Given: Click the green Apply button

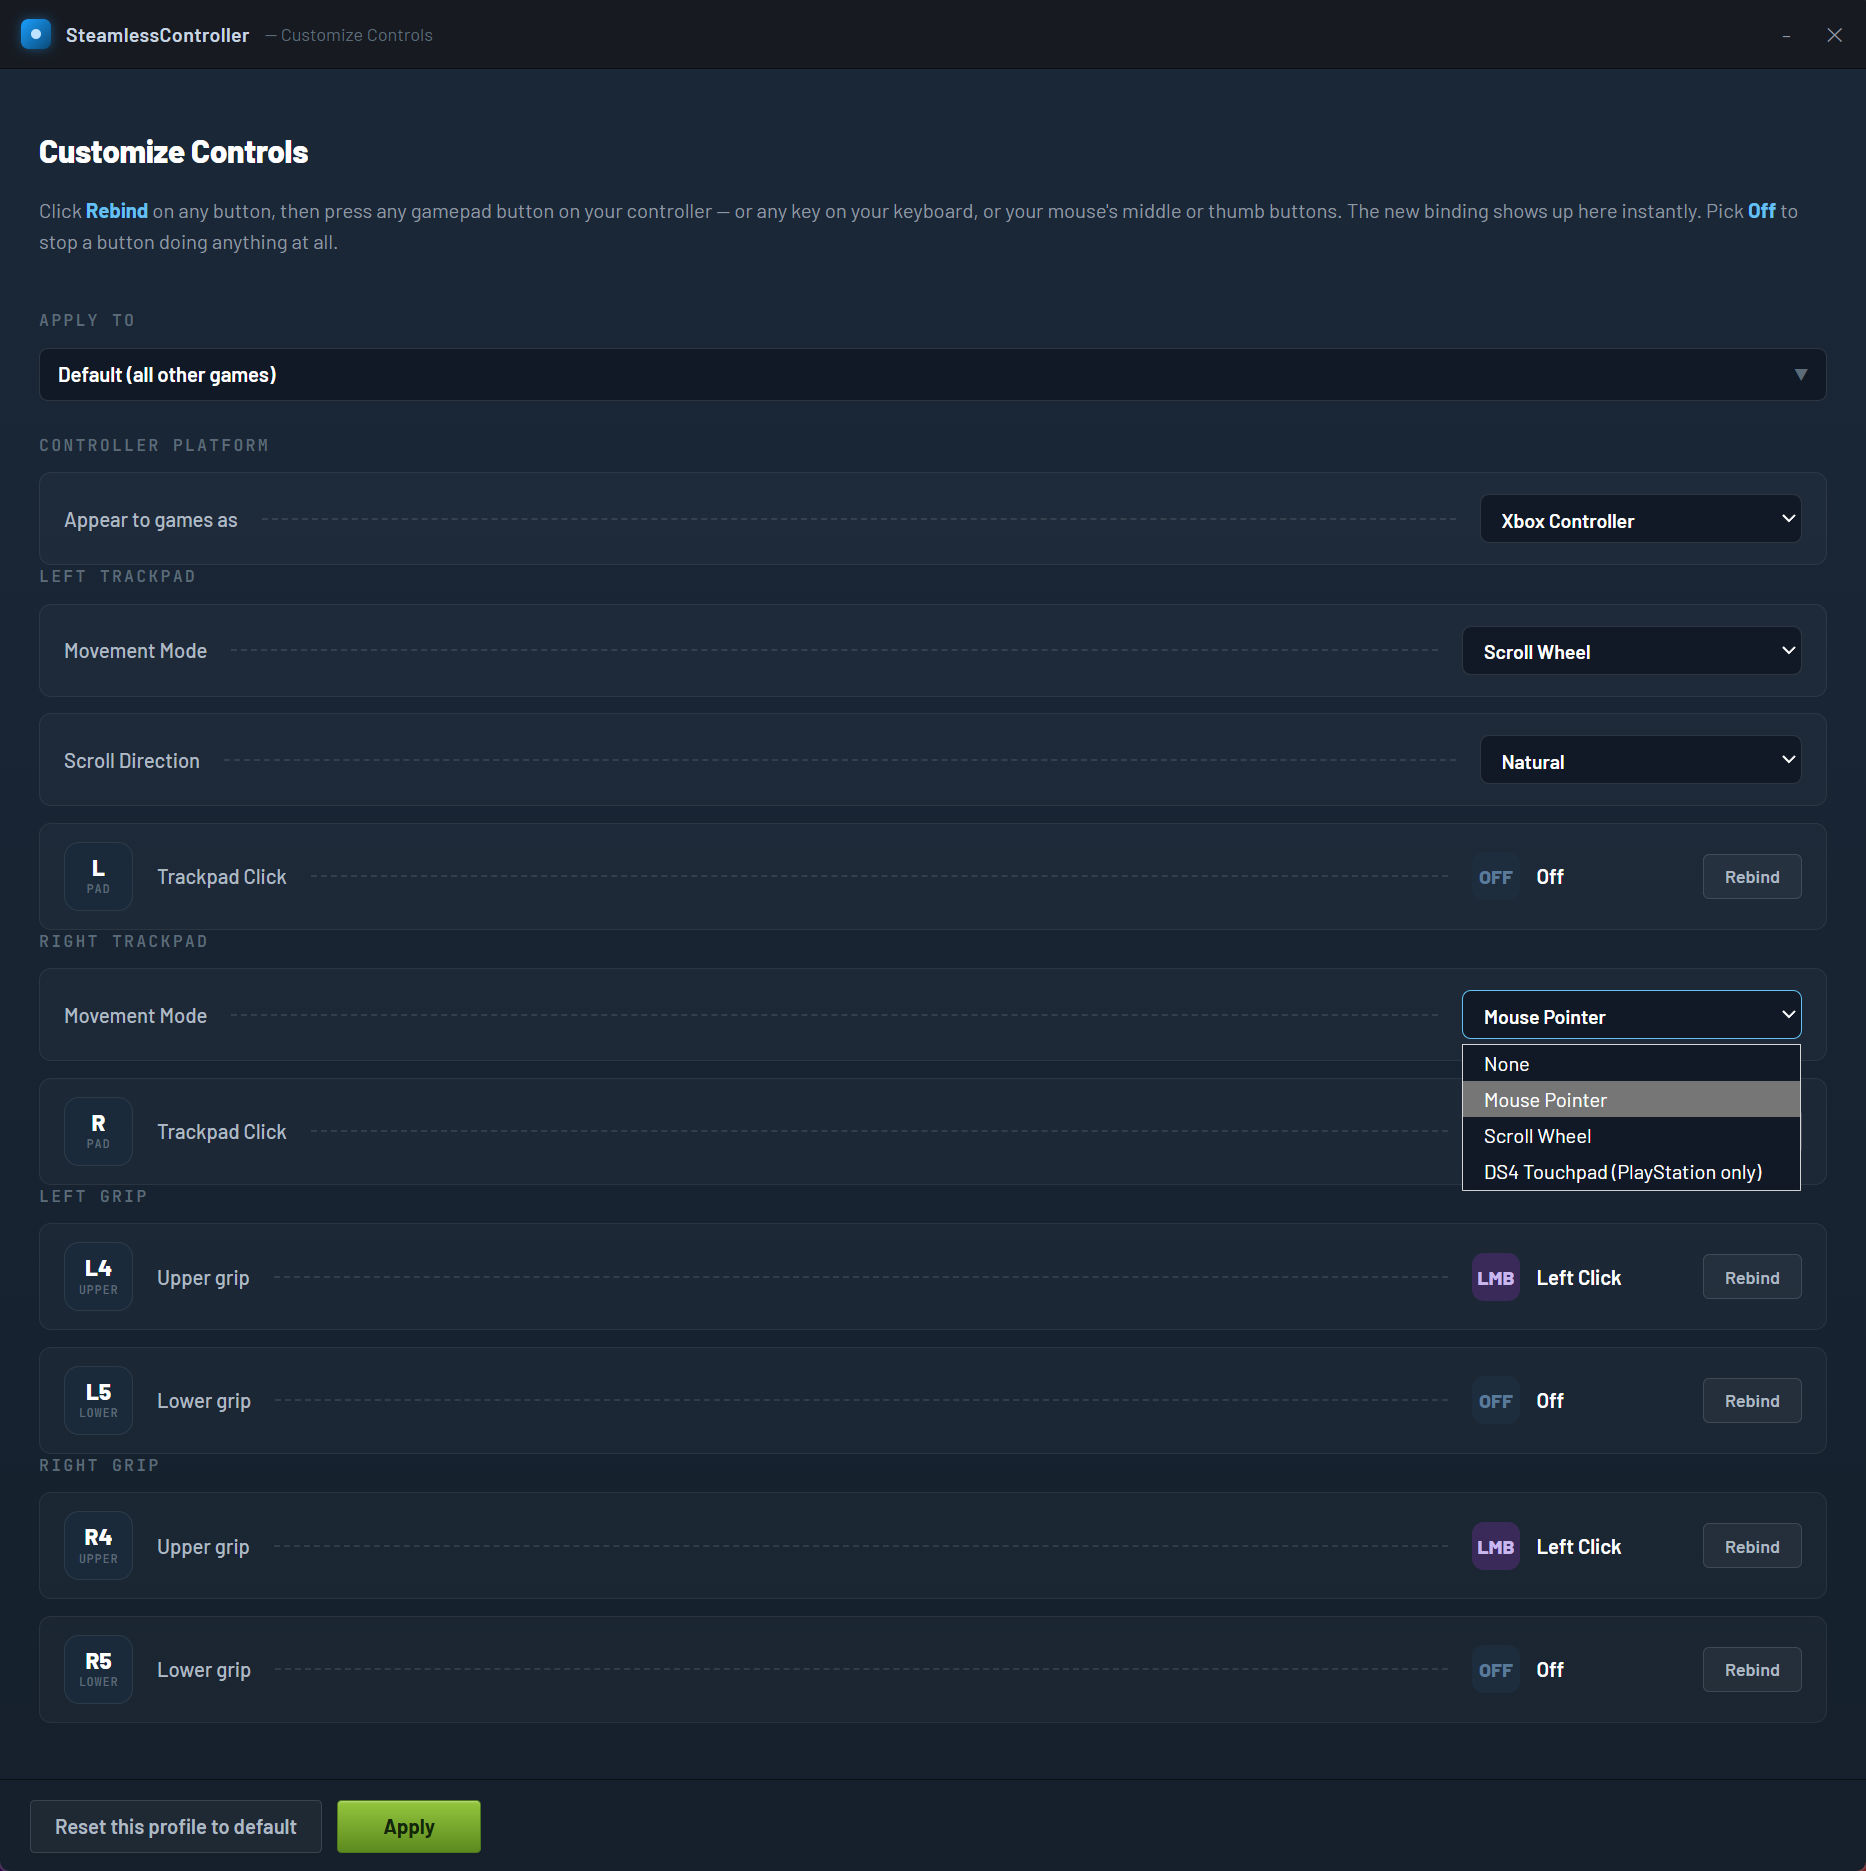Looking at the screenshot, I should (x=409, y=1827).
